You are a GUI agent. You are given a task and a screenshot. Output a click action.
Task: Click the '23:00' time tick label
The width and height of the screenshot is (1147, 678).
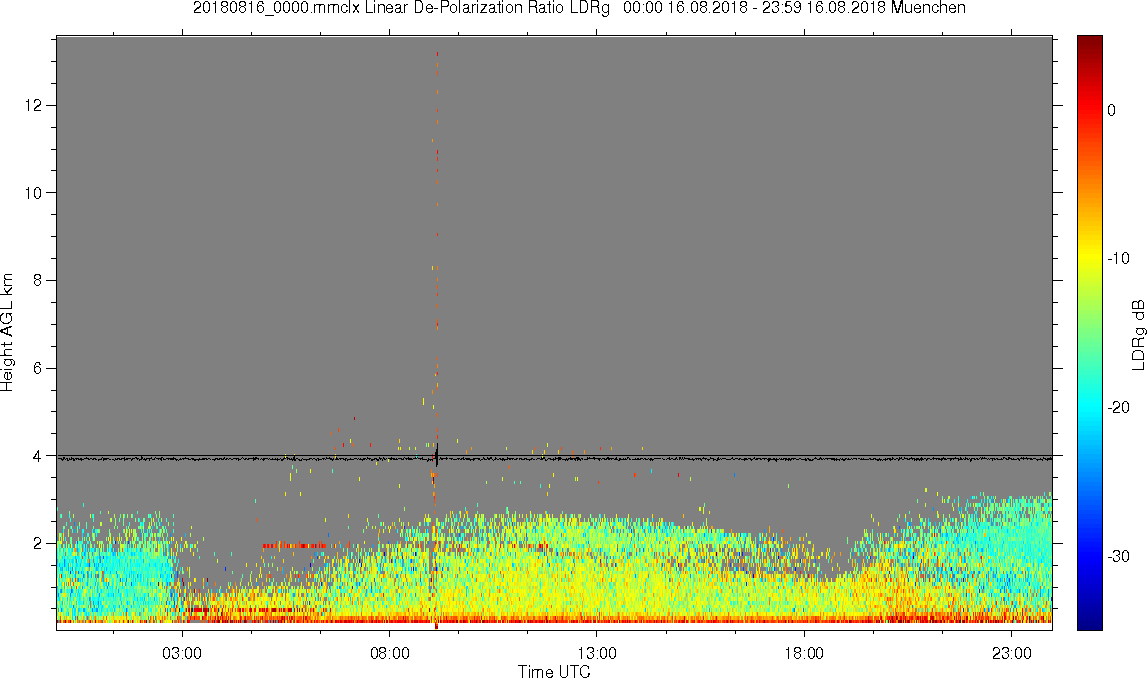[1012, 653]
